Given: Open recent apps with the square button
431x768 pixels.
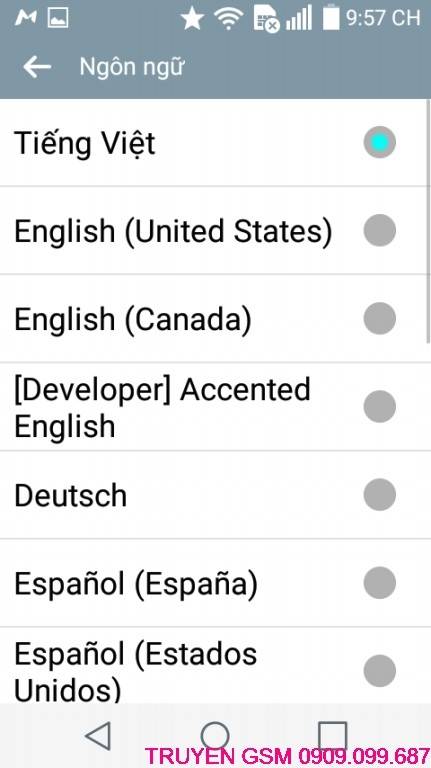Looking at the screenshot, I should [333, 736].
